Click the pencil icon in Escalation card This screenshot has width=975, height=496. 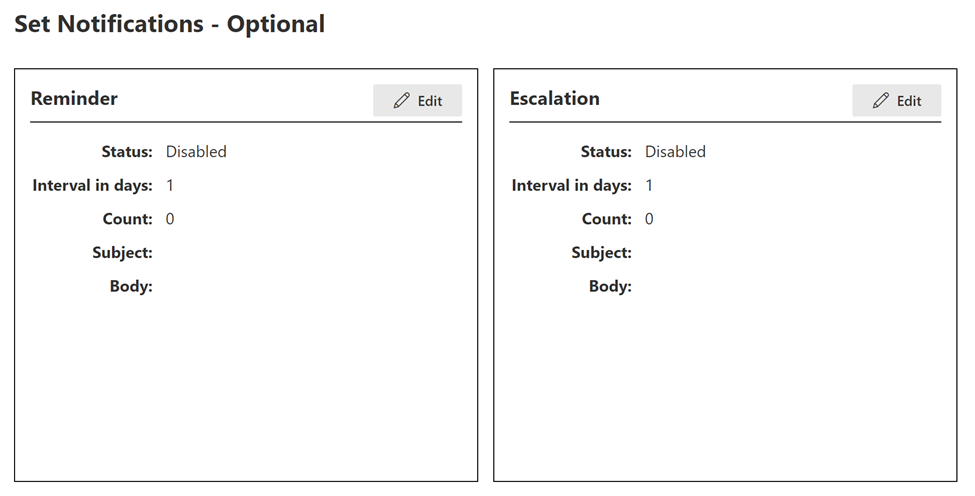click(880, 101)
